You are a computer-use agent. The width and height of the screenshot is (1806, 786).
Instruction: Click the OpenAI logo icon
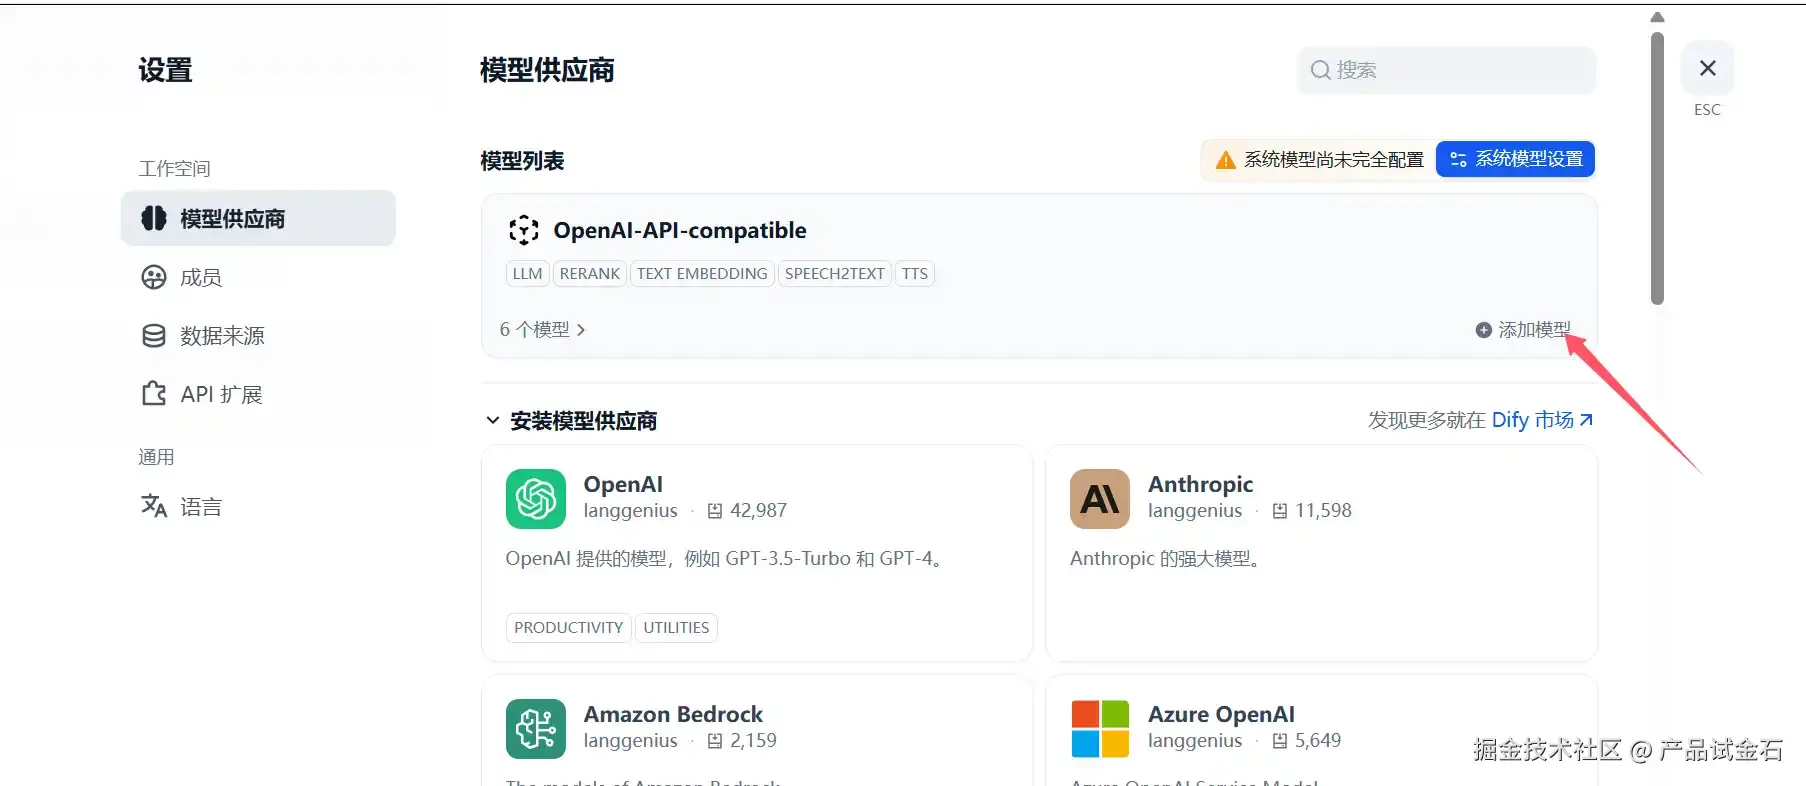(x=536, y=499)
